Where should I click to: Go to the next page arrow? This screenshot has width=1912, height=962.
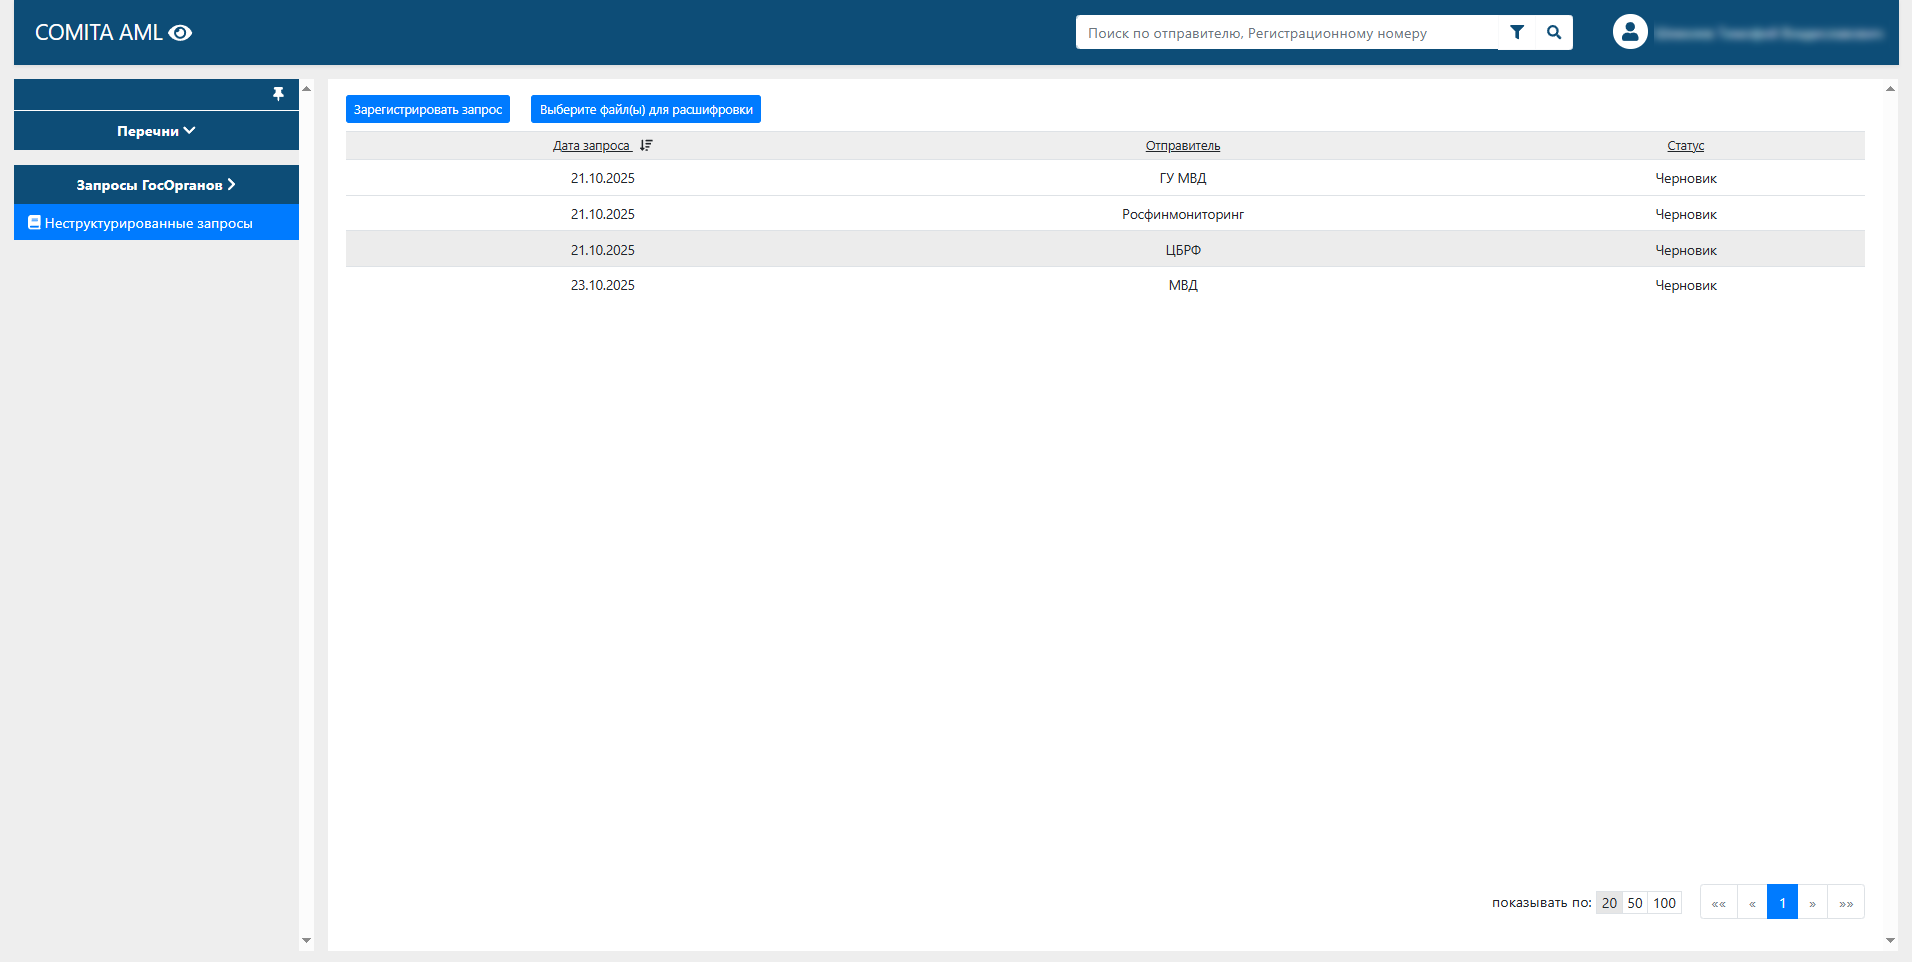pyautogui.click(x=1812, y=902)
